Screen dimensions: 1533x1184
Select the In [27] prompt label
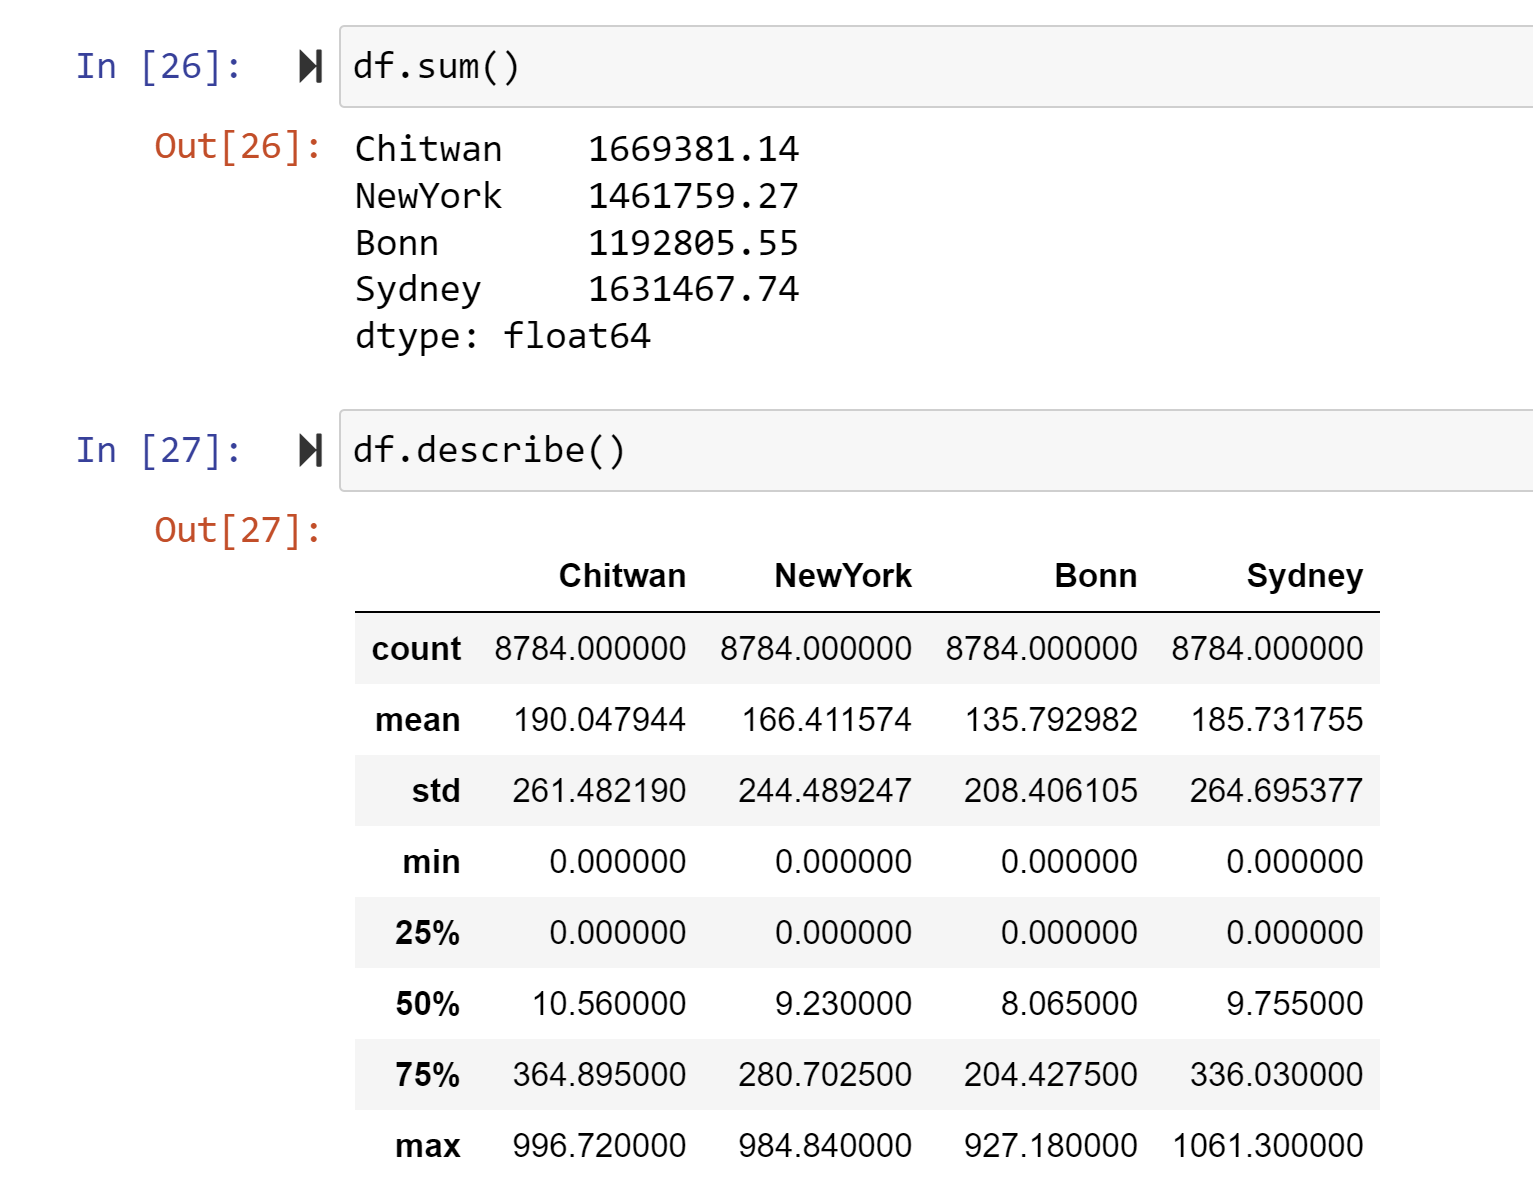[158, 450]
